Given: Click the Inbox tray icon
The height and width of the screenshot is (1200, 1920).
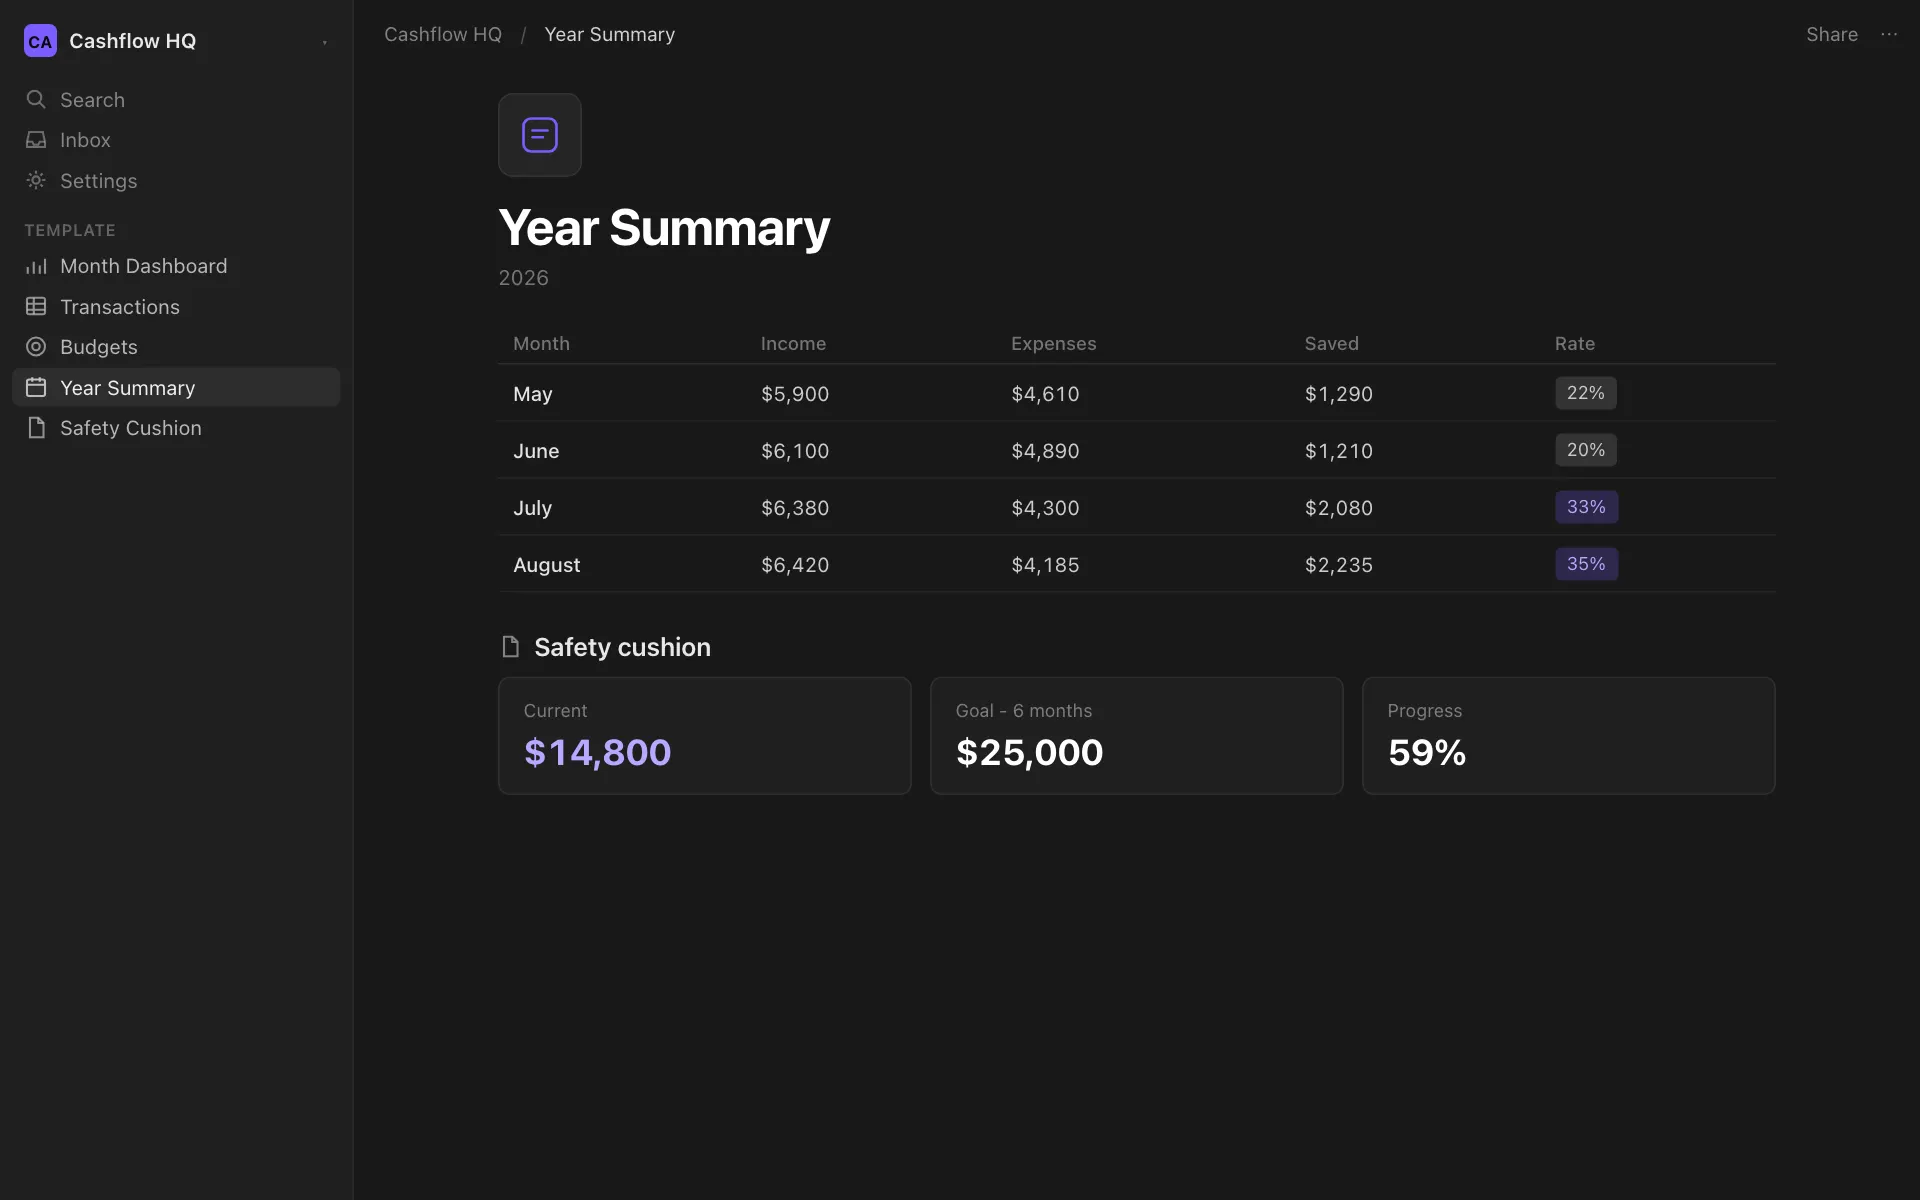Looking at the screenshot, I should click(x=36, y=140).
